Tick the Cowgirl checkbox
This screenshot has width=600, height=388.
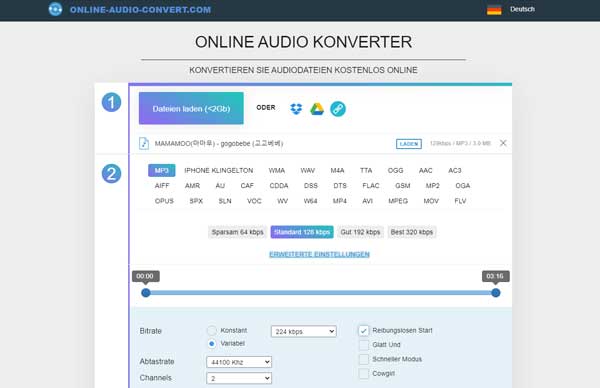click(364, 373)
